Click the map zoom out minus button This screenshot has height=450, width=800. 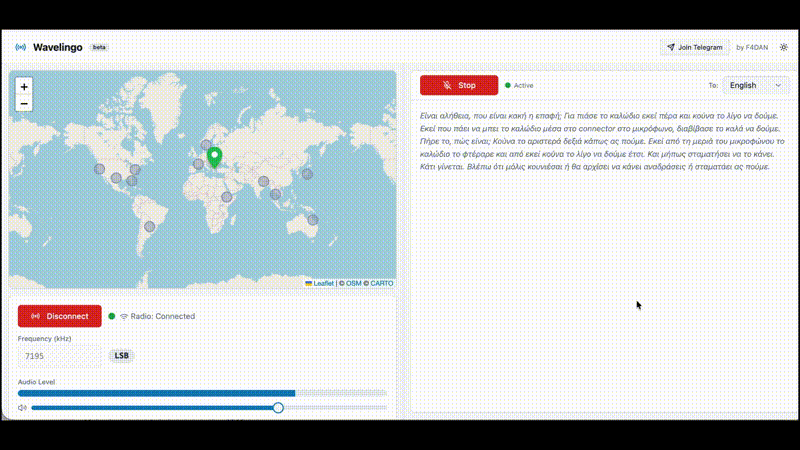24,103
